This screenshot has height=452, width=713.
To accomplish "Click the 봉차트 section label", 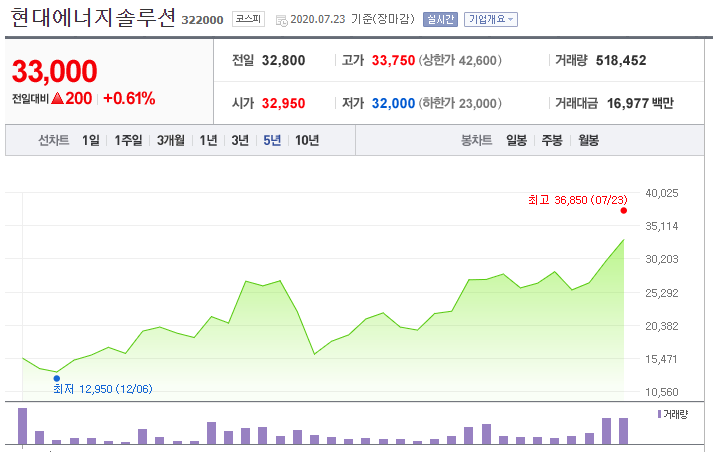I will pos(477,140).
